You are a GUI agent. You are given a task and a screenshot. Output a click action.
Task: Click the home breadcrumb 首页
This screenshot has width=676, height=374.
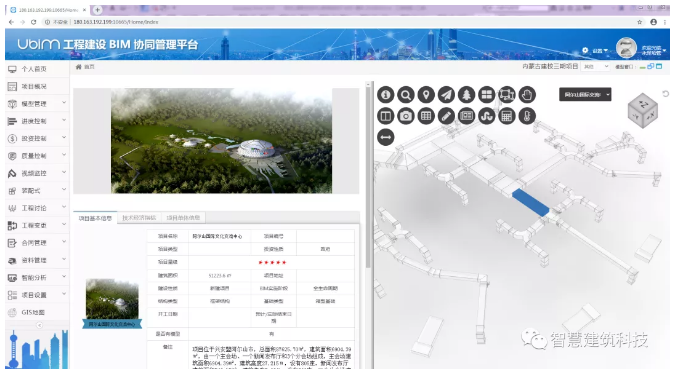[x=85, y=67]
